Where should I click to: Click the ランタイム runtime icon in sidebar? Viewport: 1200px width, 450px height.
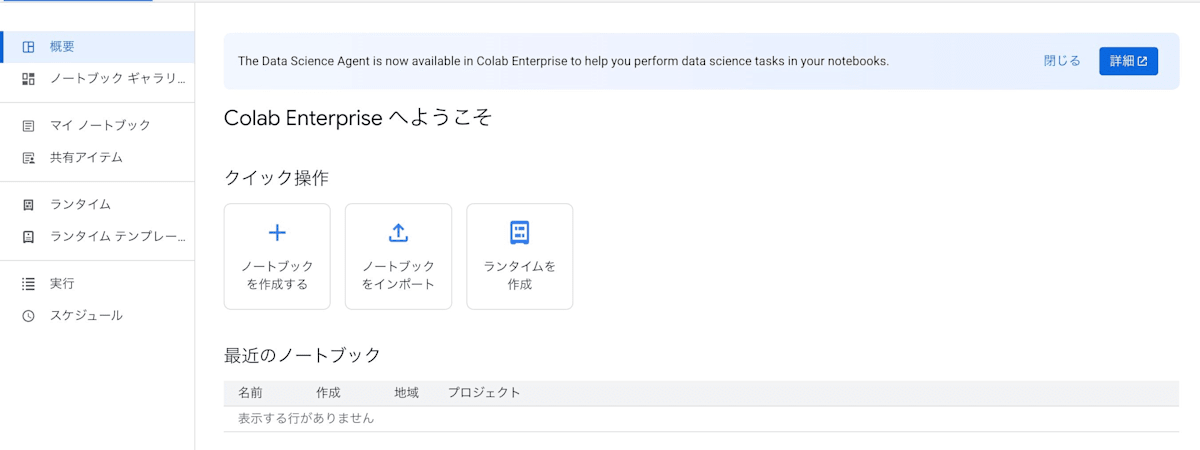[x=29, y=205]
